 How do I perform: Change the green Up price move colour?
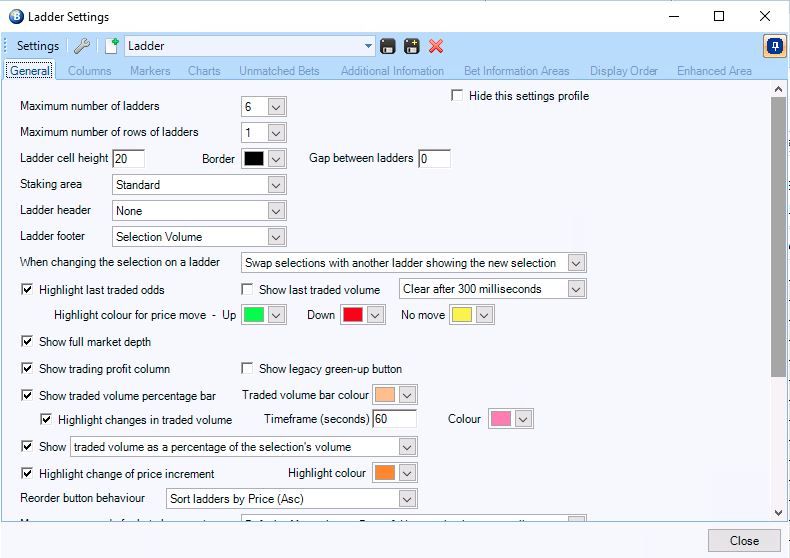(253, 315)
